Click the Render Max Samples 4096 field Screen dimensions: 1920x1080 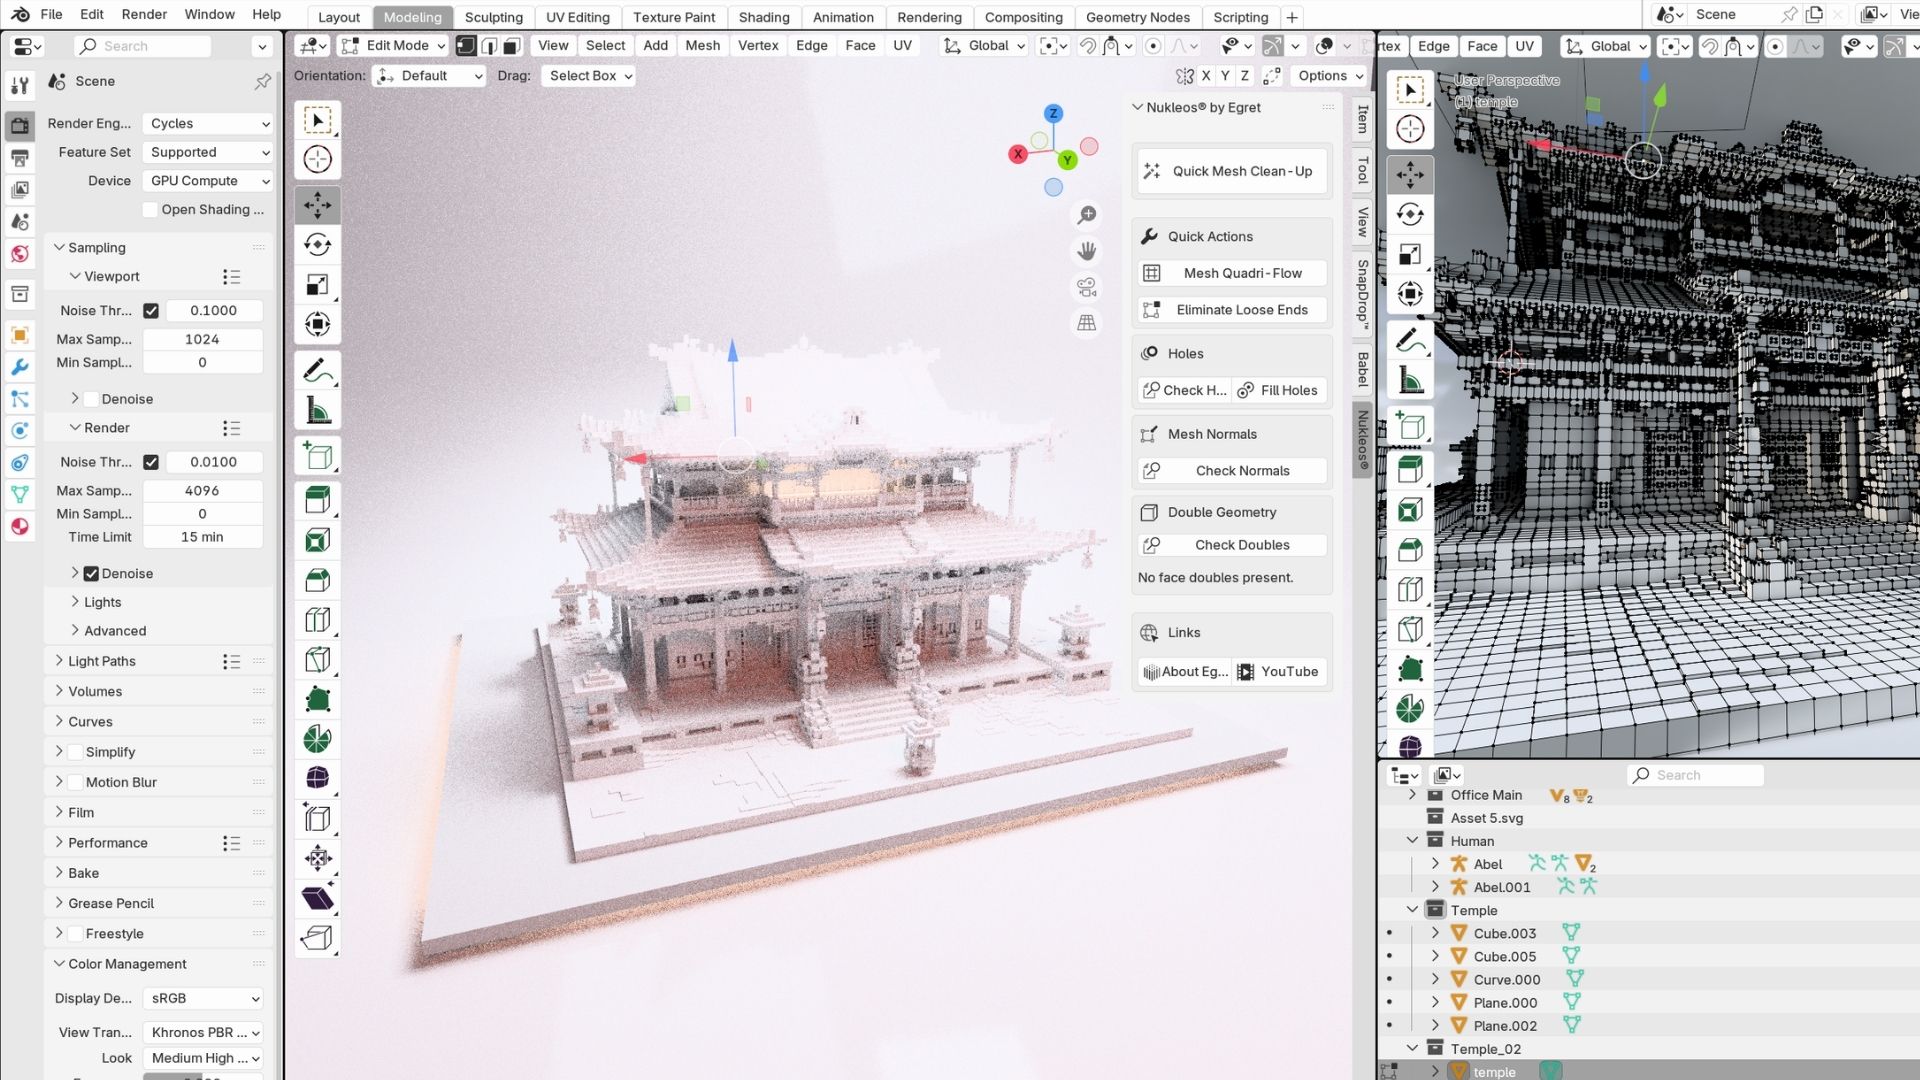(x=202, y=491)
